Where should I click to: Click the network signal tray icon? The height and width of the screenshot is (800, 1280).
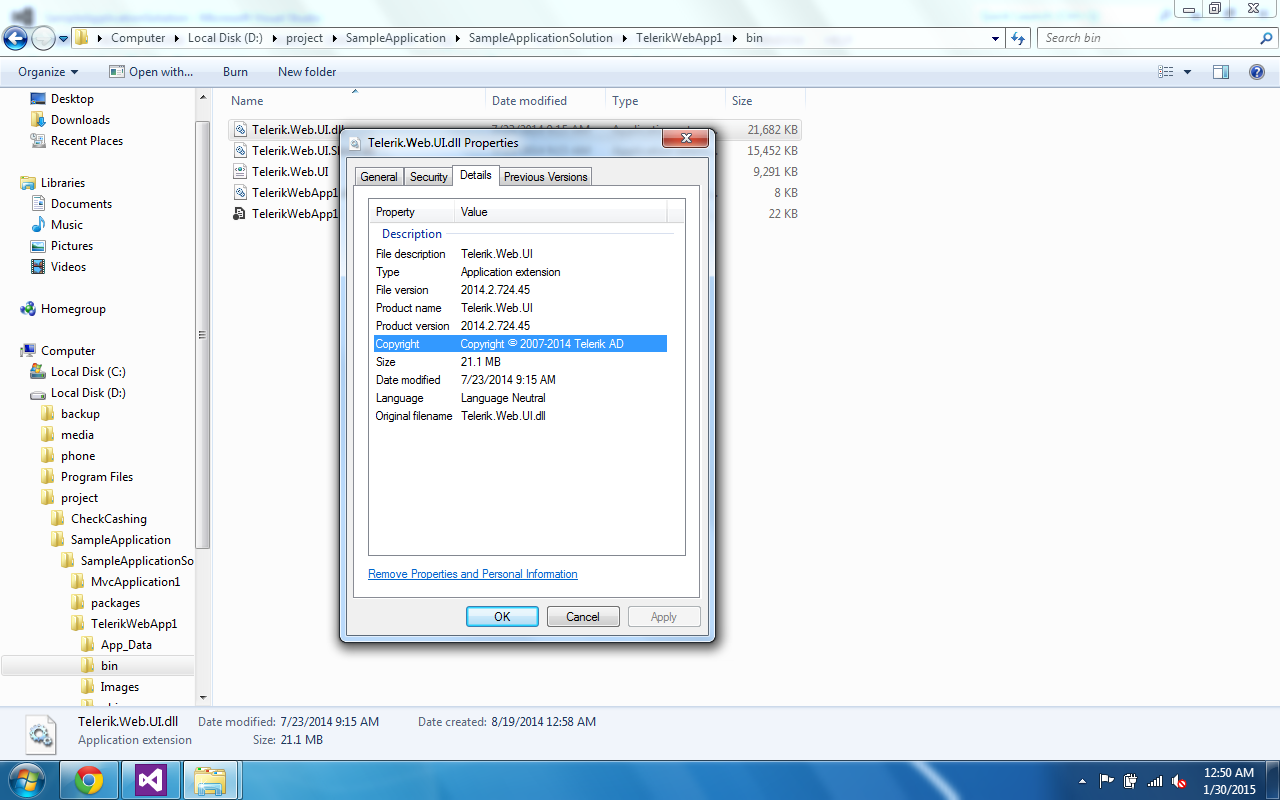tap(1155, 781)
